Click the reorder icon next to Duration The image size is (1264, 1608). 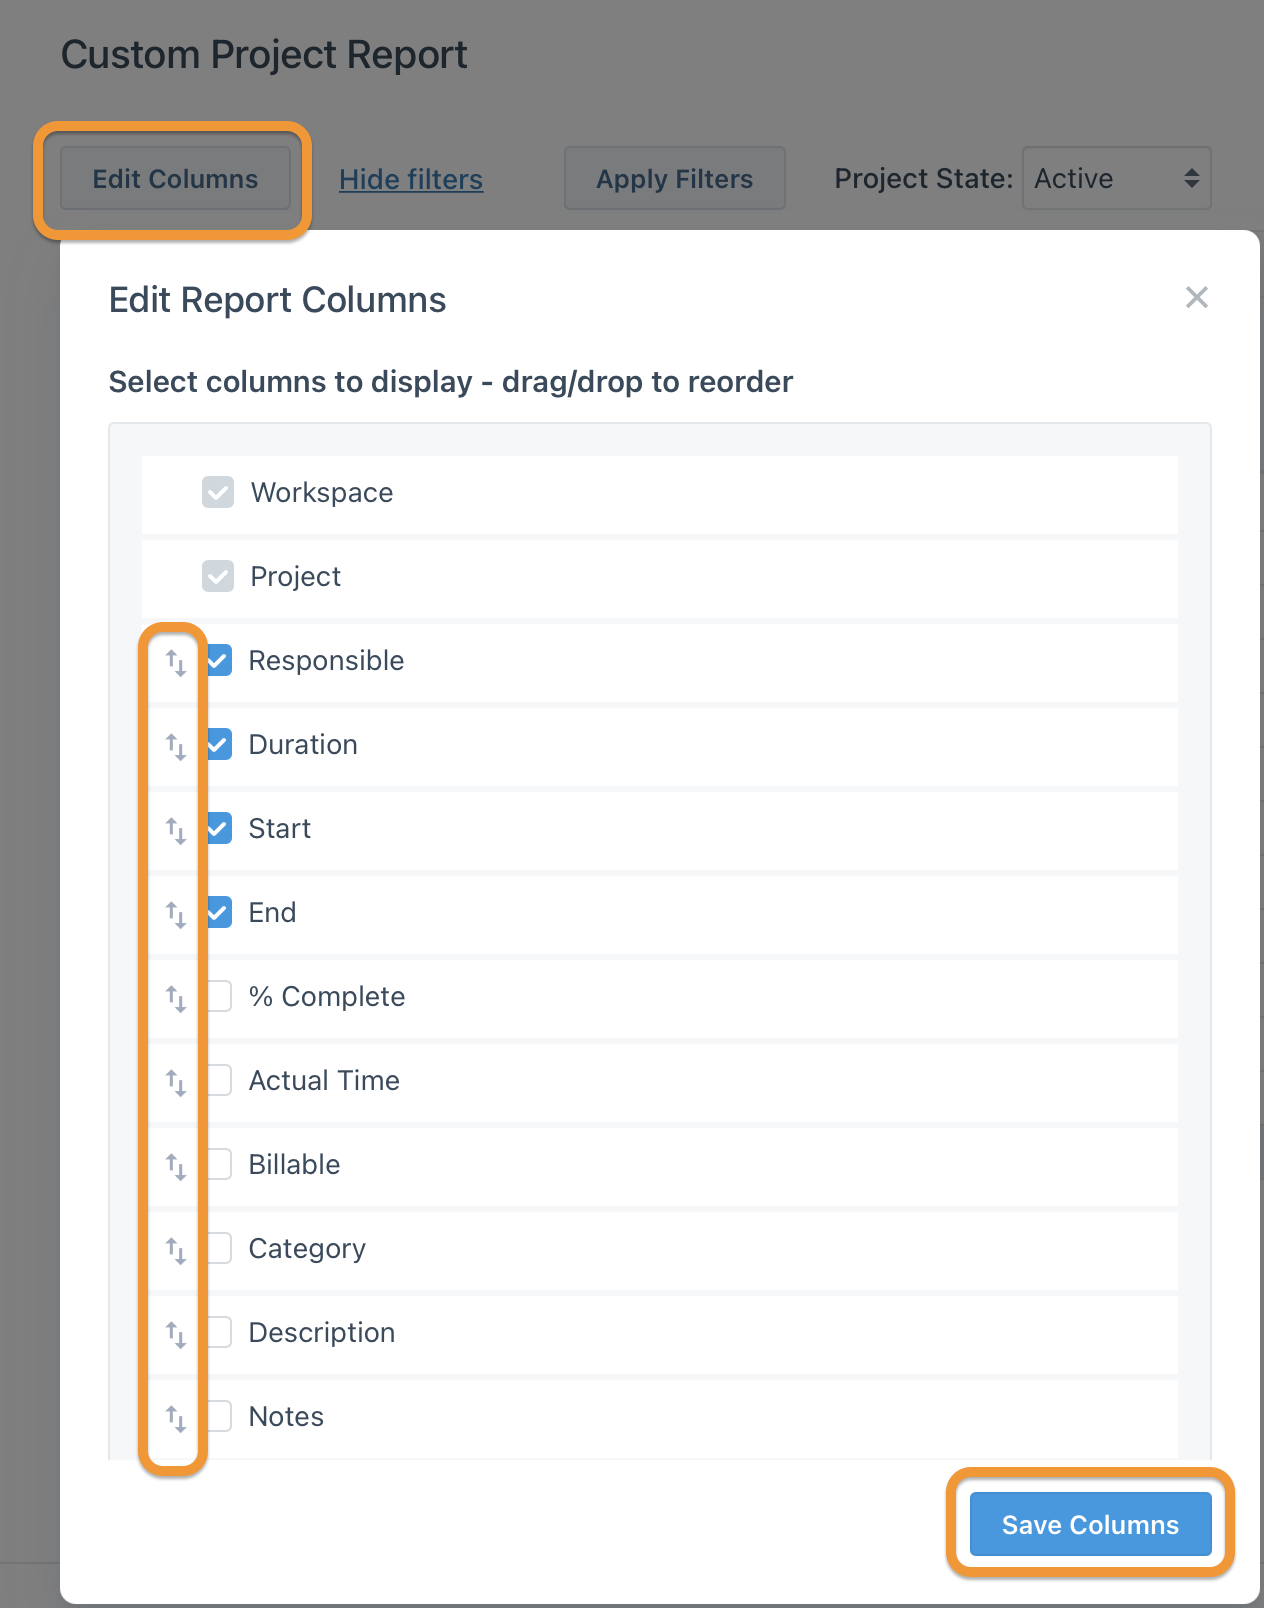tap(176, 745)
